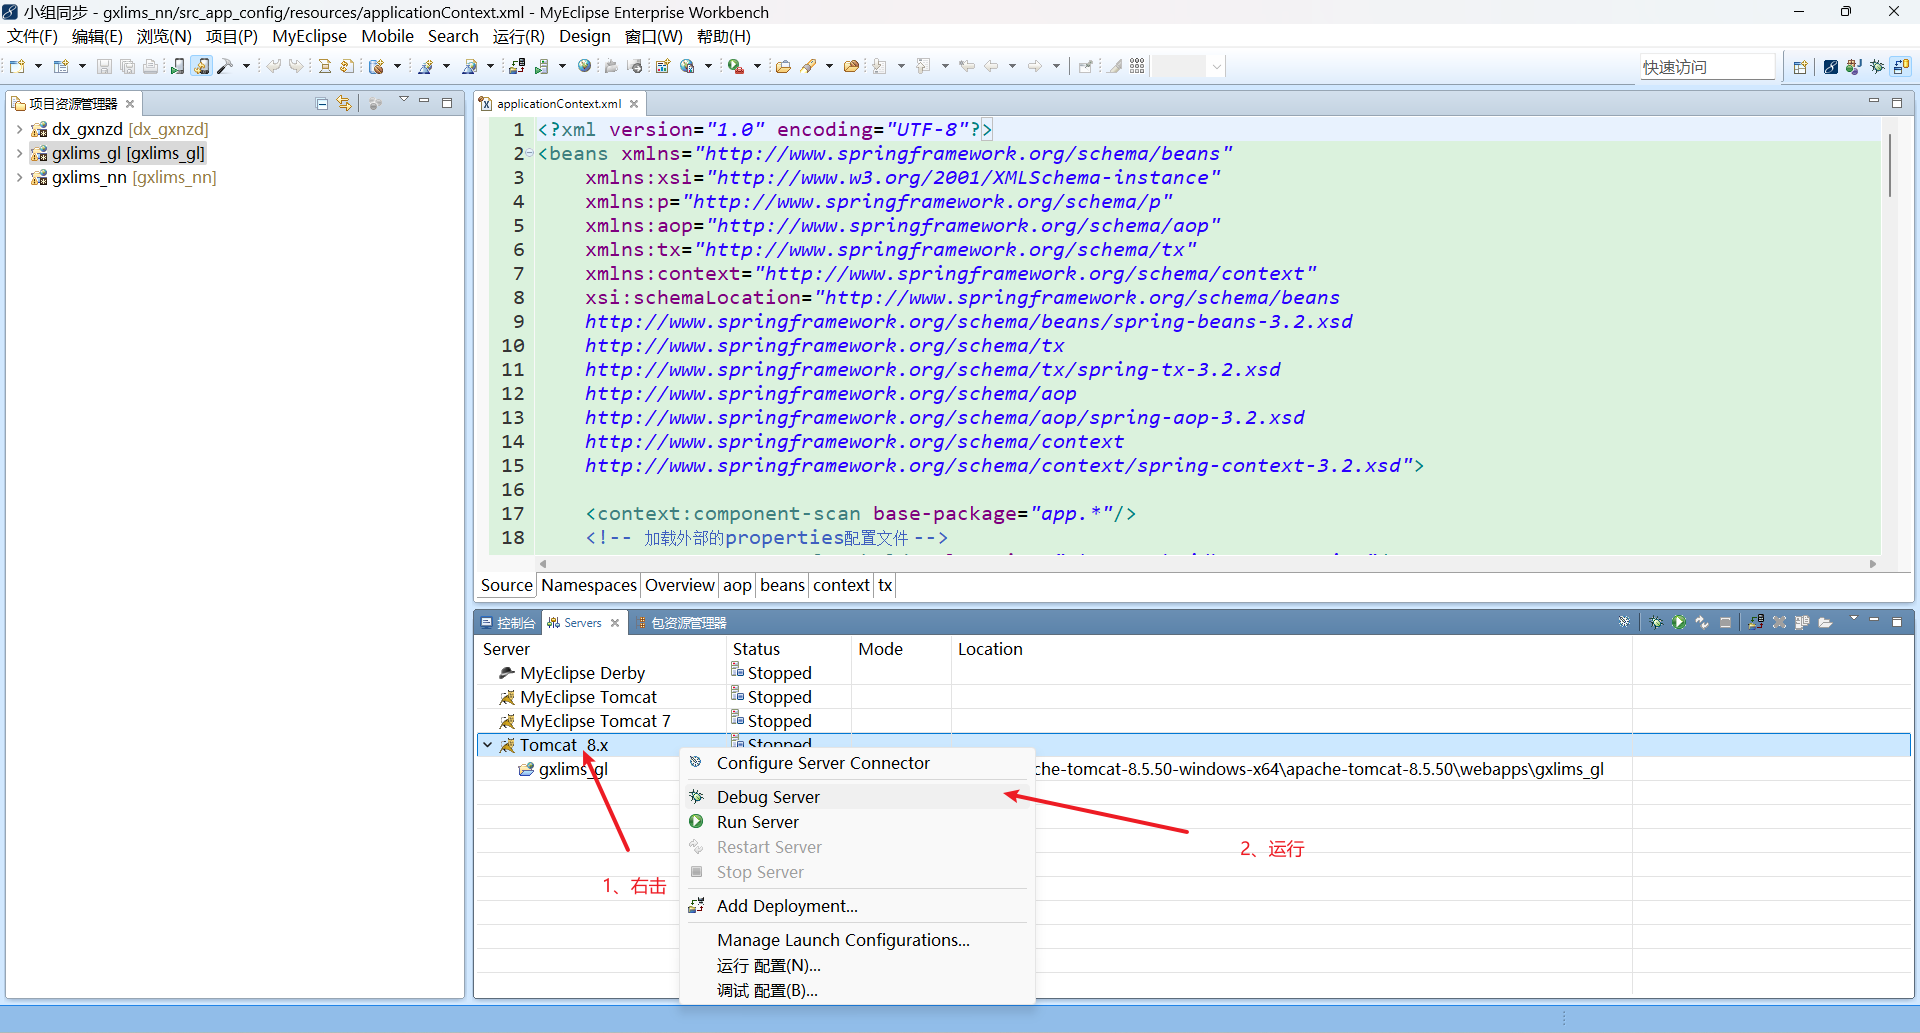Maximize the editor area
This screenshot has width=1920, height=1033.
[1897, 102]
